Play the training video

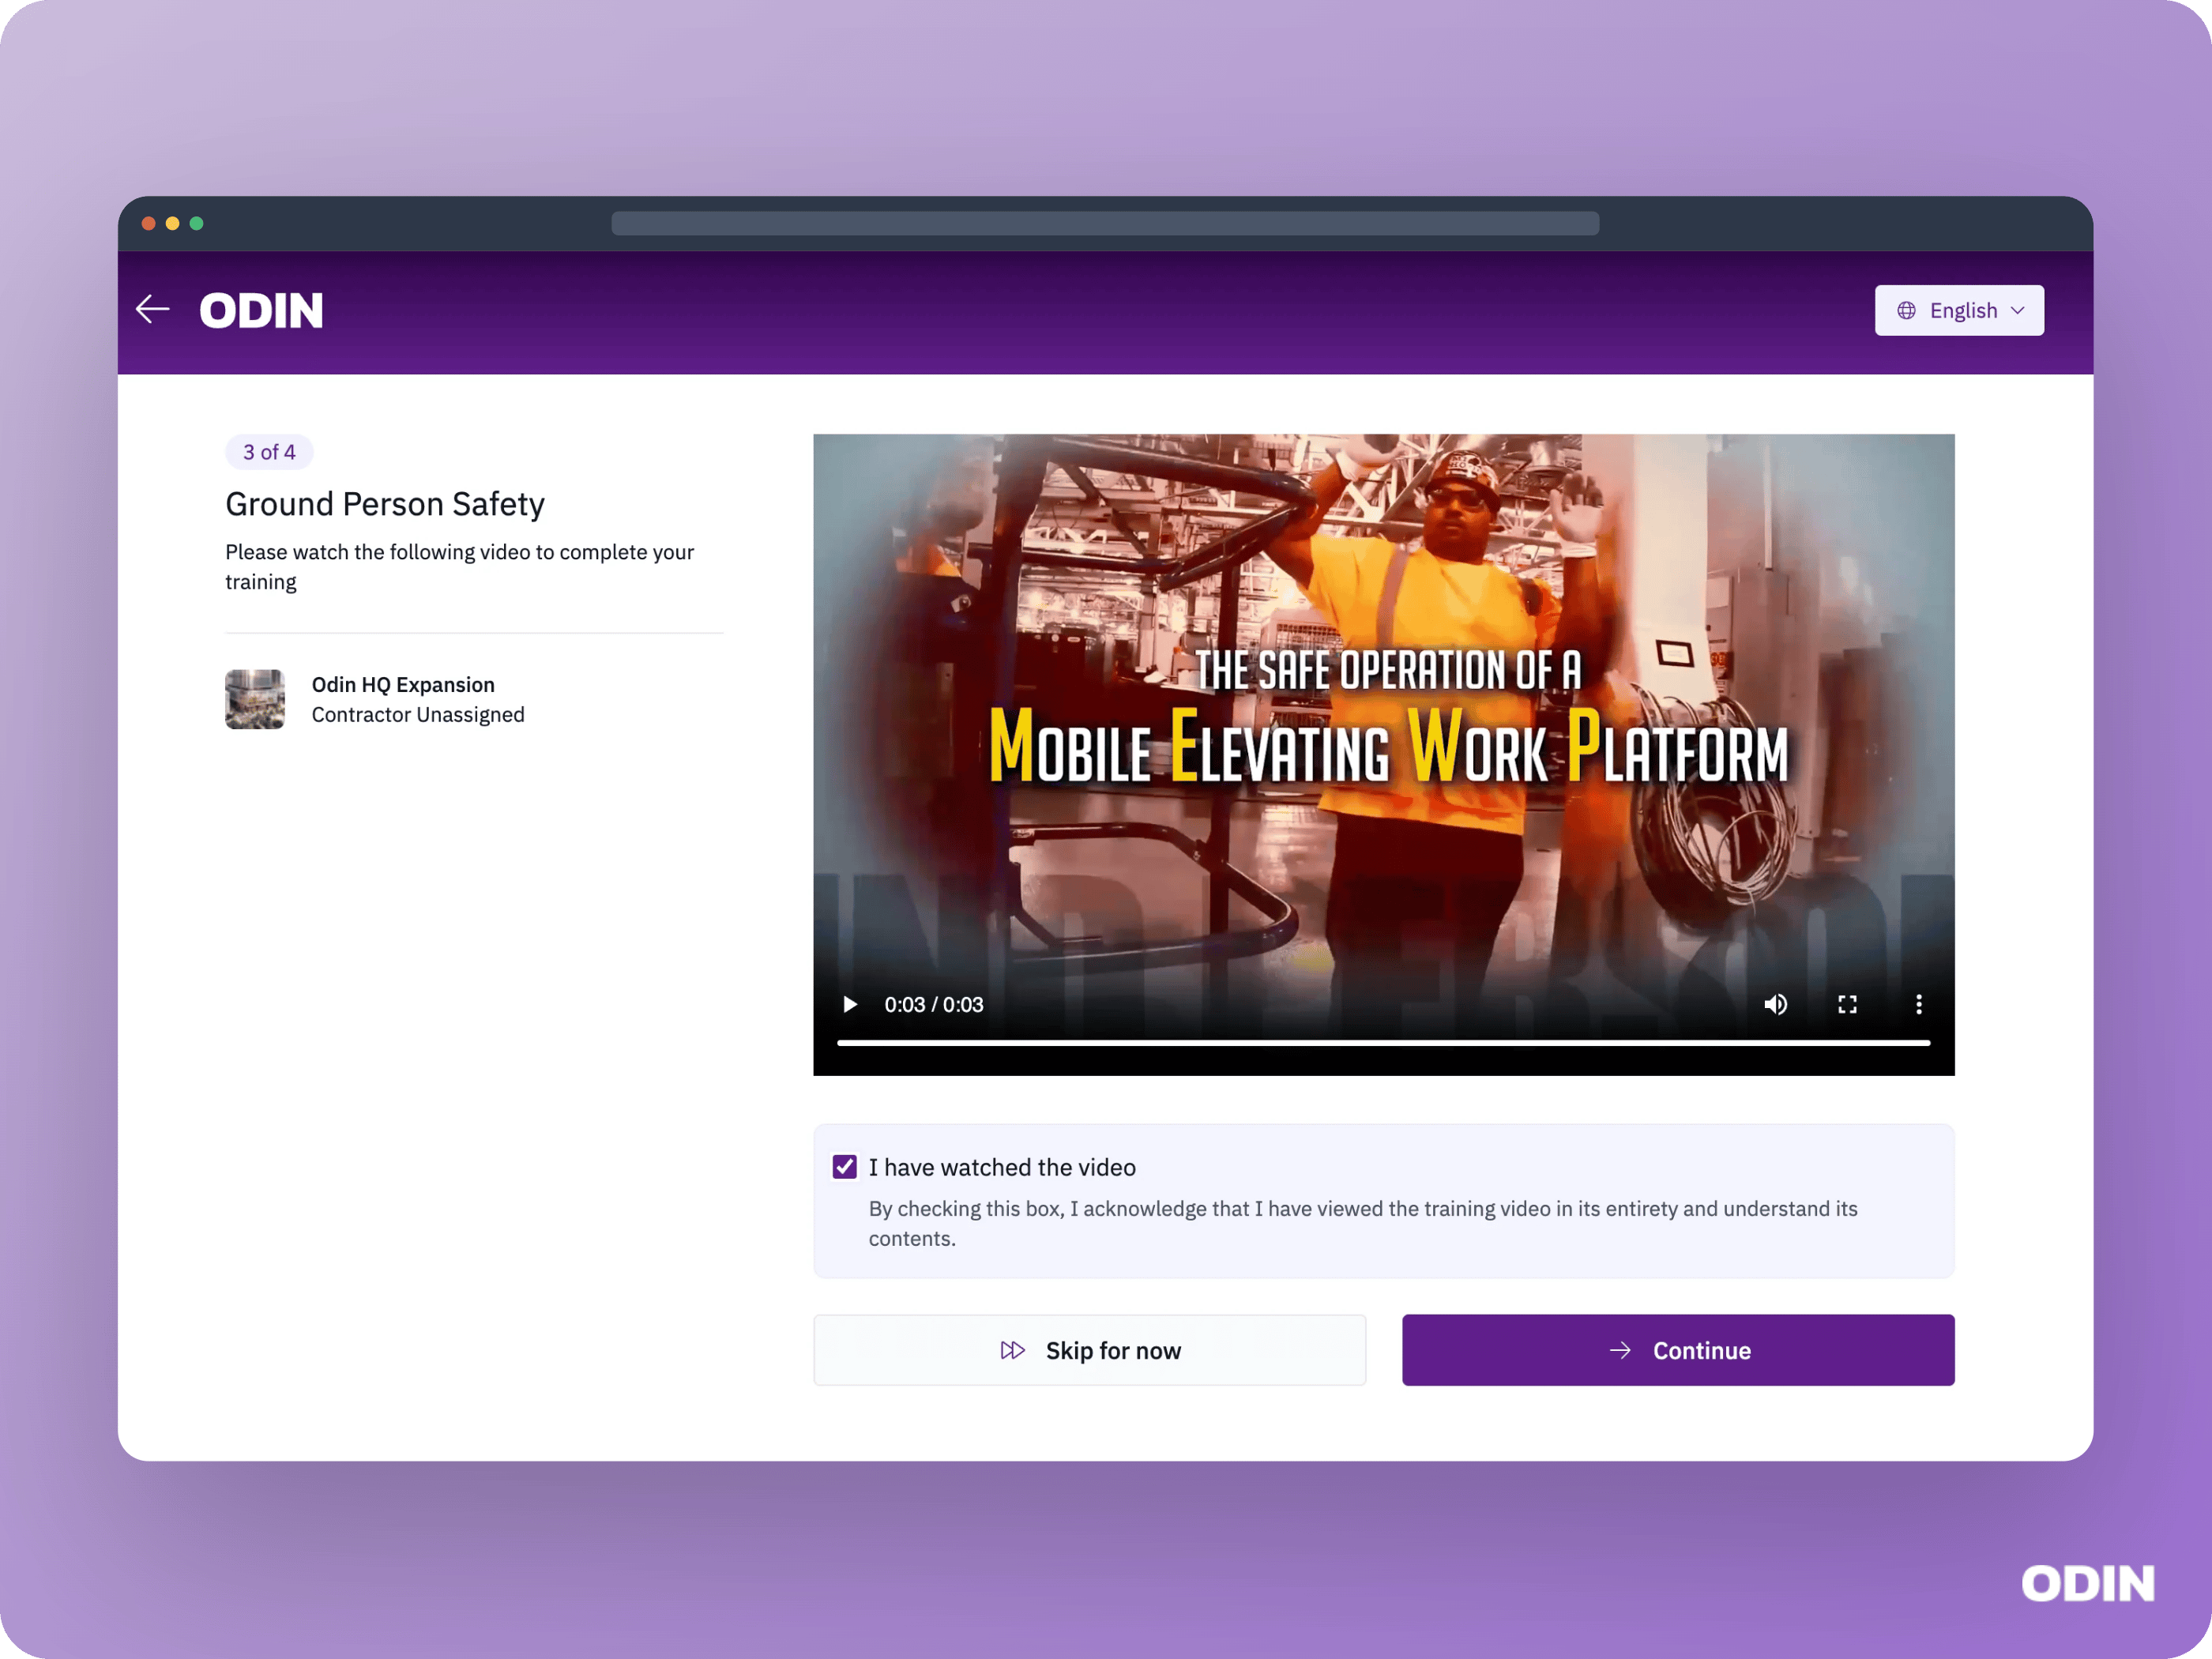(x=849, y=1004)
